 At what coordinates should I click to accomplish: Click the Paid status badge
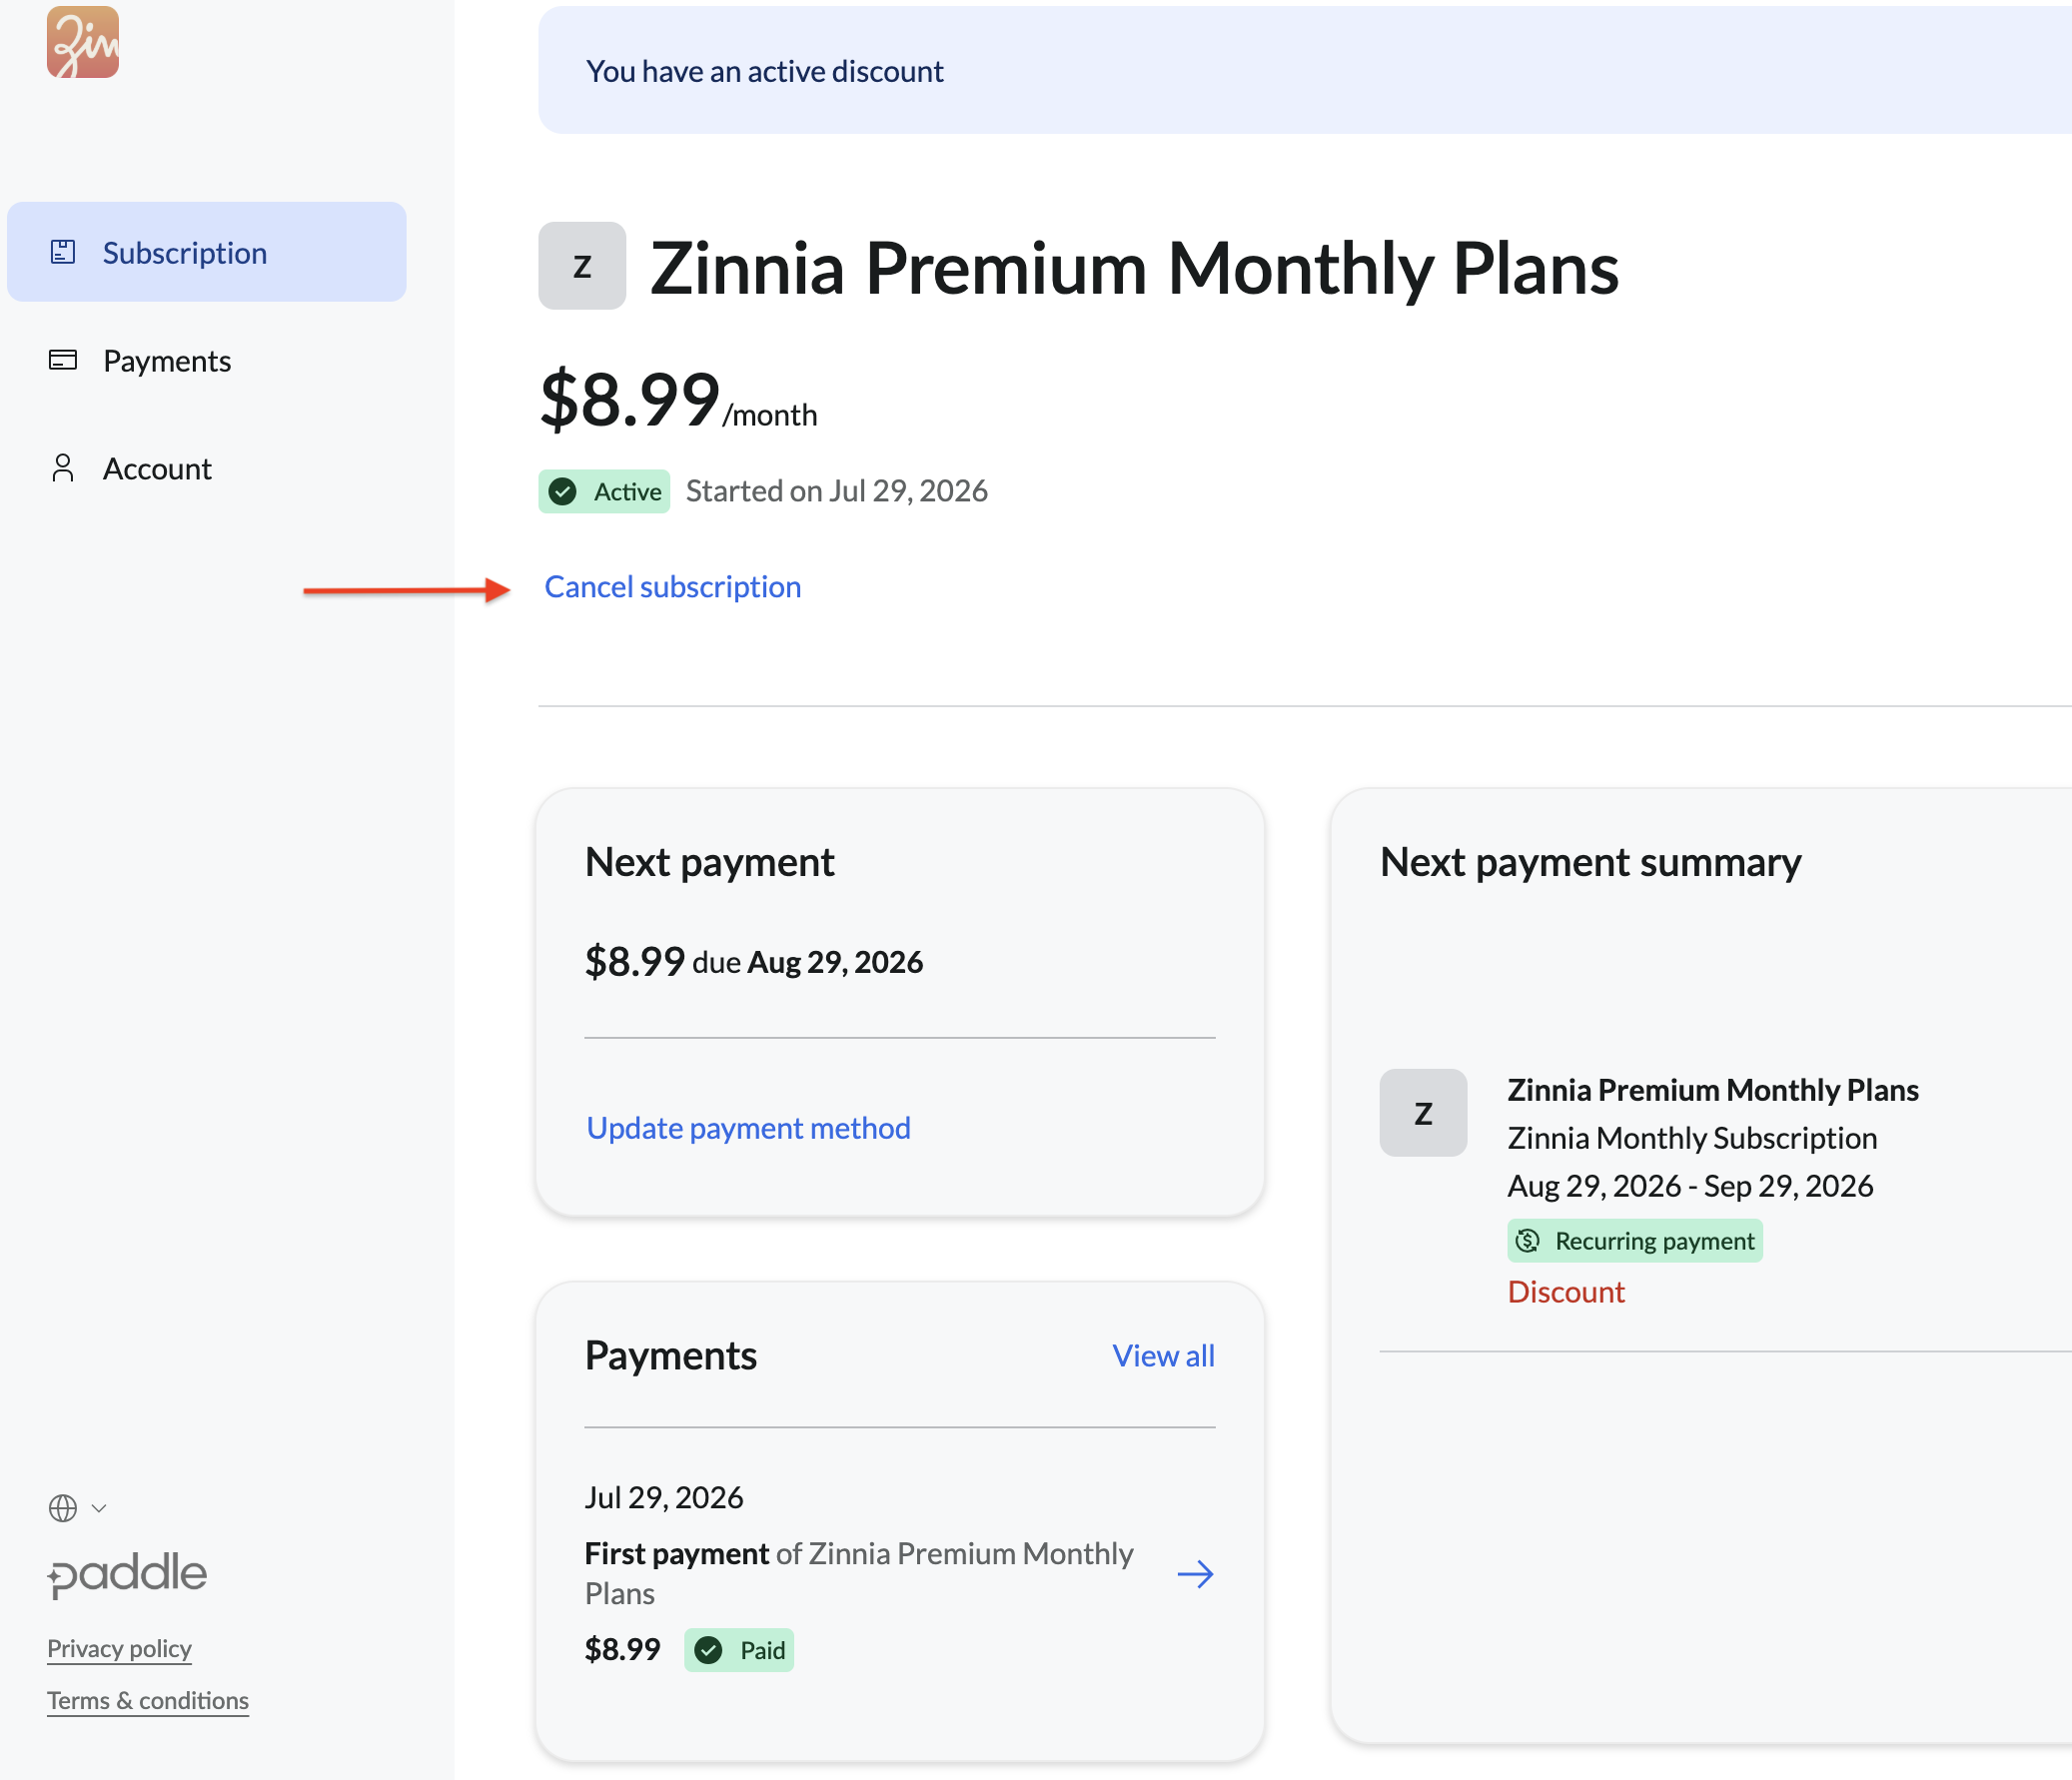point(739,1650)
